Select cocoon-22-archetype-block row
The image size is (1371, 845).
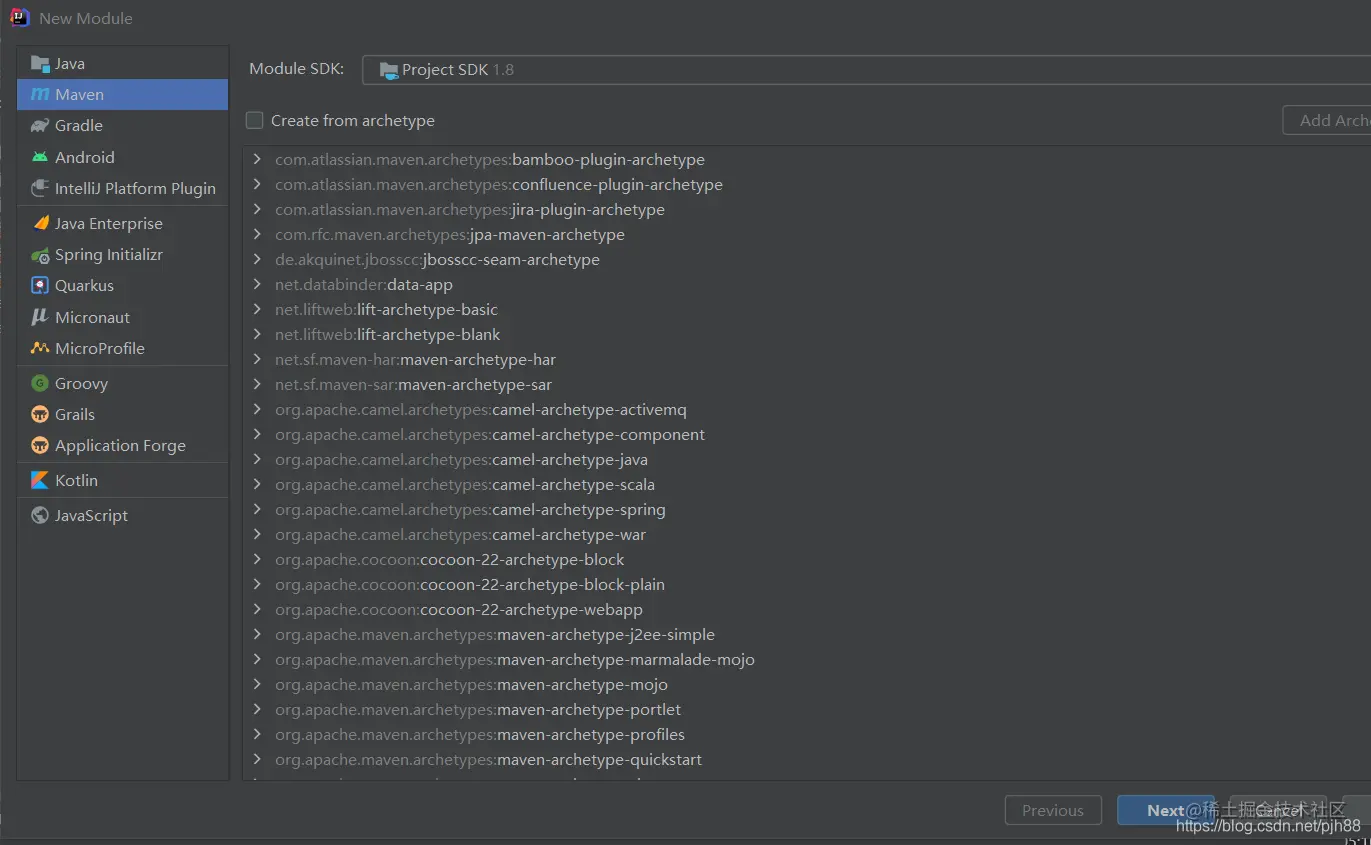point(806,559)
